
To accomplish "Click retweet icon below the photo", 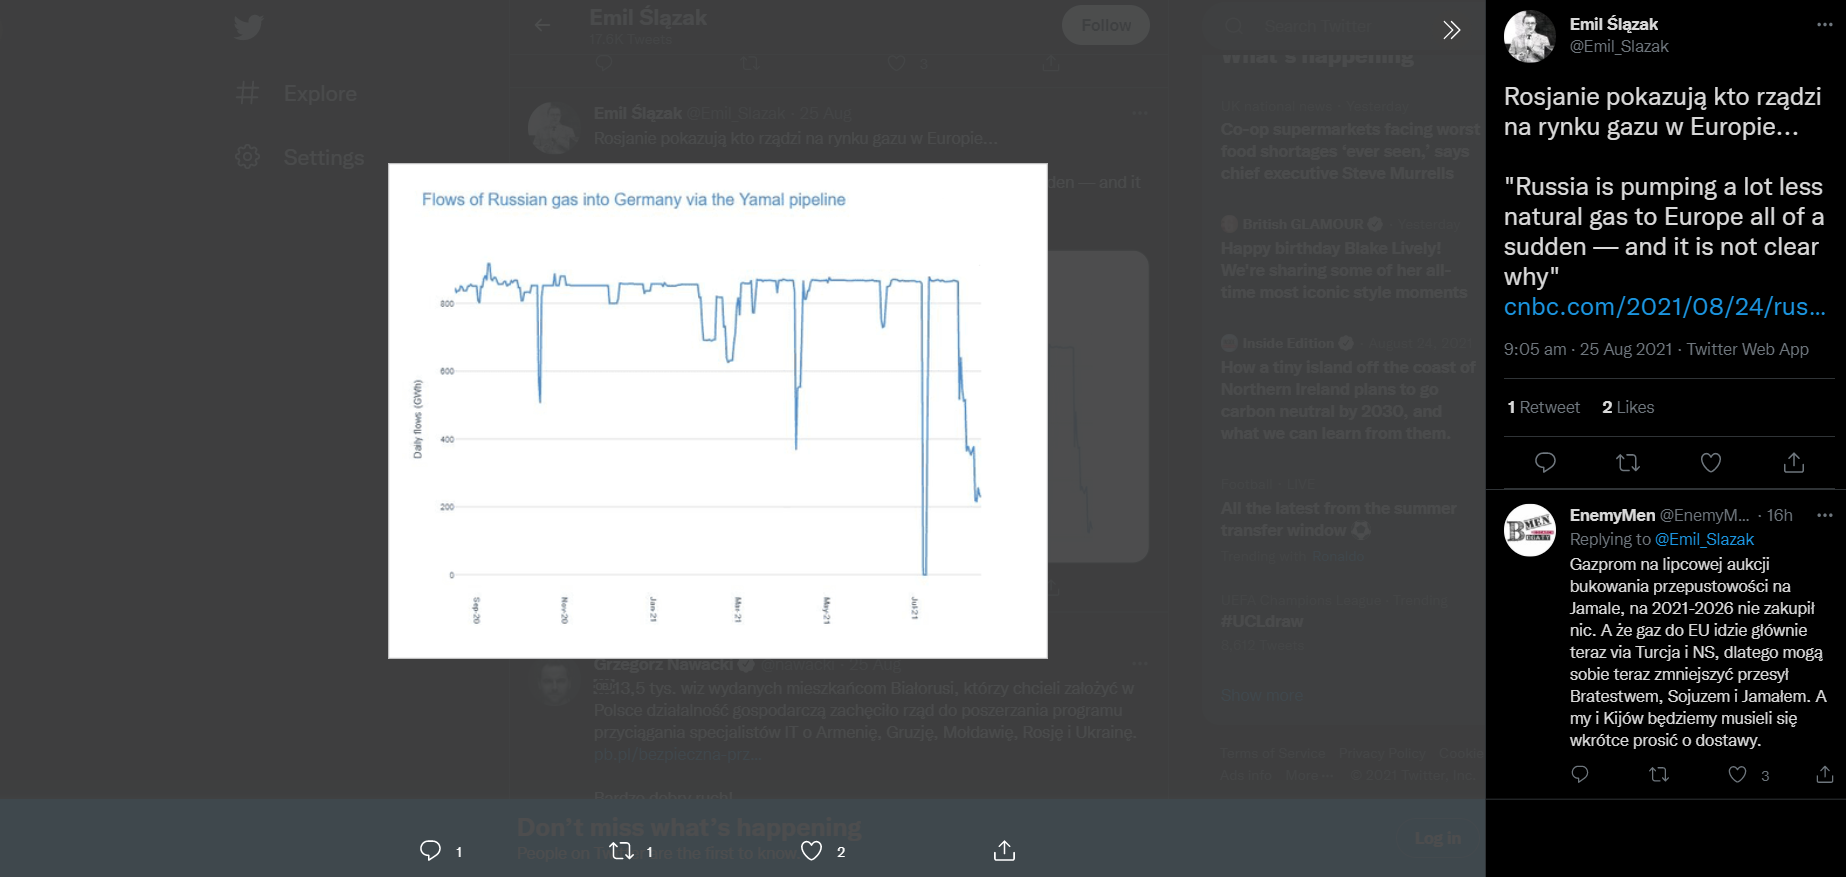I will point(621,851).
